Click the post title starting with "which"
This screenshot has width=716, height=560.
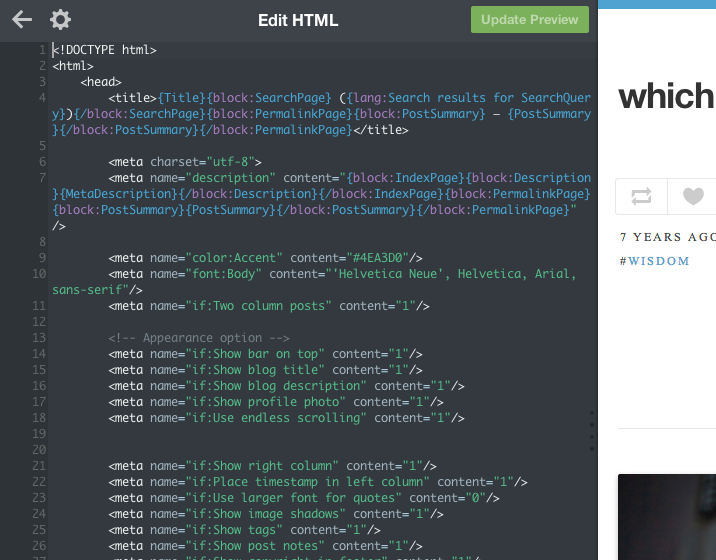(x=667, y=96)
